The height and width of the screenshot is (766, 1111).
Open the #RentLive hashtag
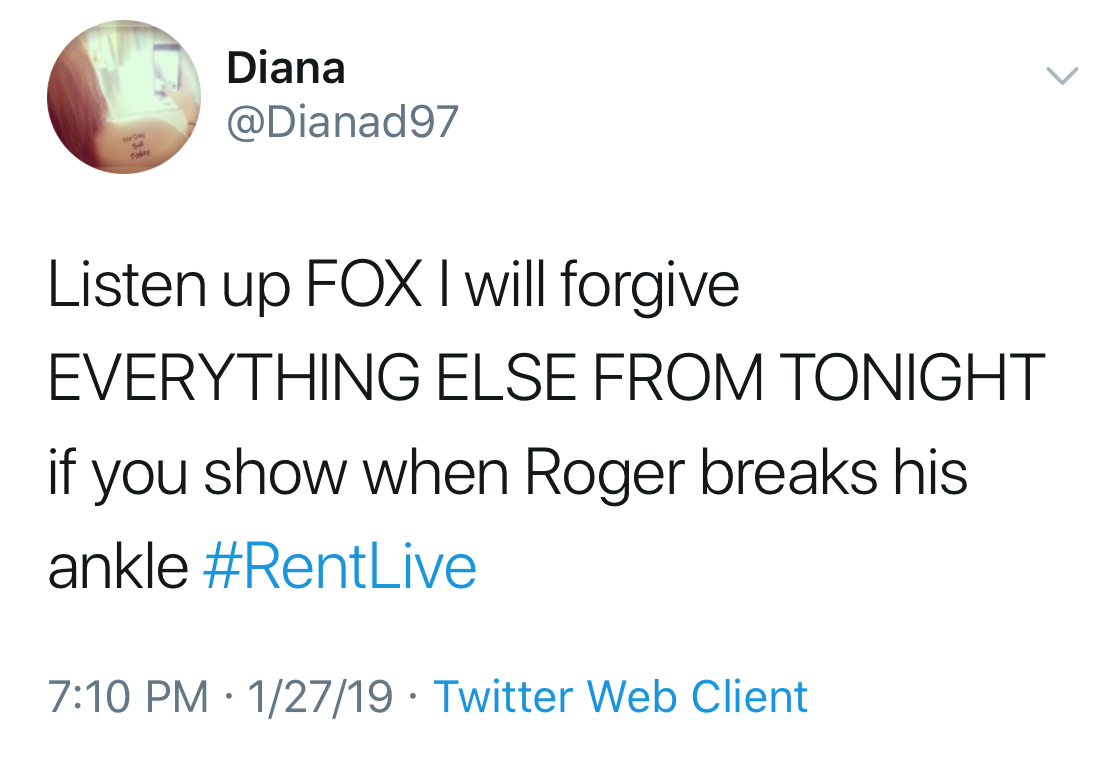coord(339,567)
